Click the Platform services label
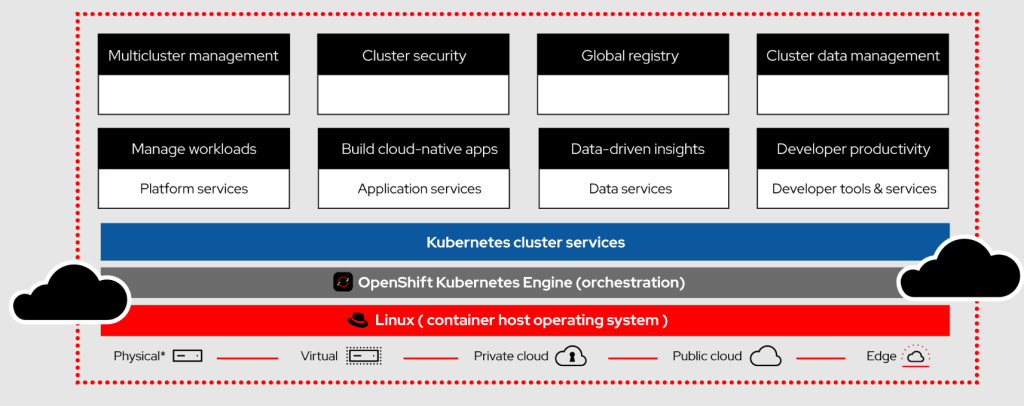1024x406 pixels. [x=194, y=188]
